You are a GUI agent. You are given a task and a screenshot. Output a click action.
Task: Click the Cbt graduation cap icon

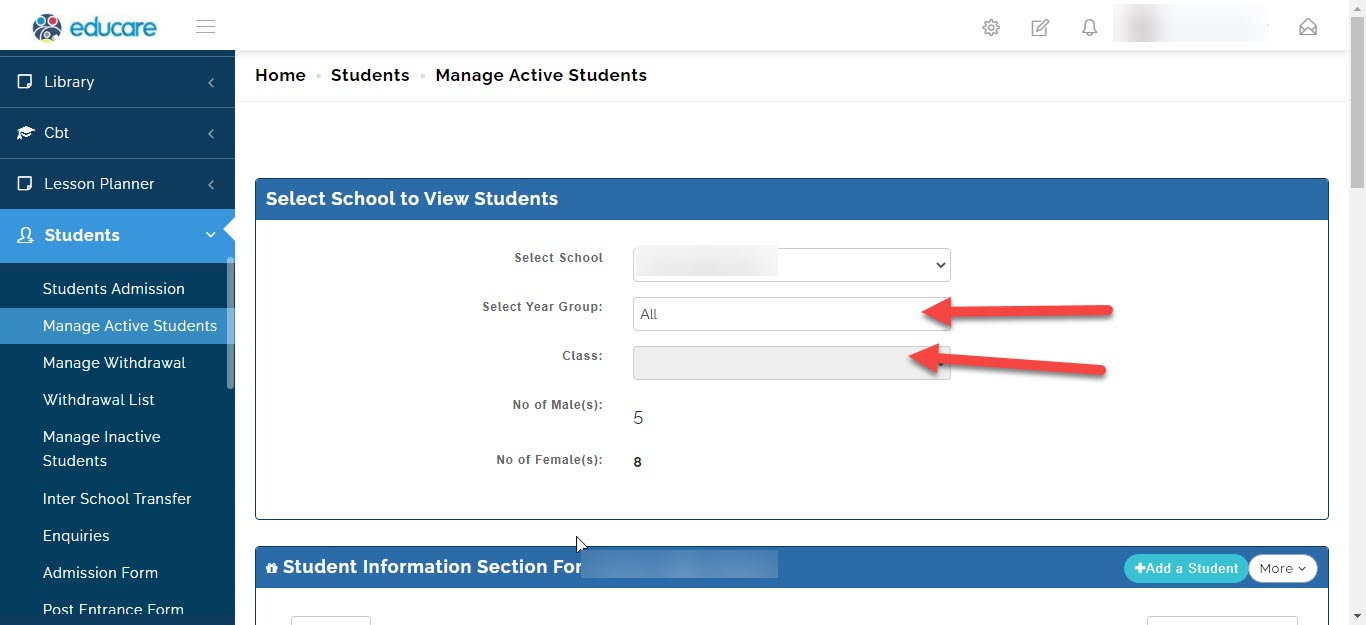pyautogui.click(x=25, y=133)
